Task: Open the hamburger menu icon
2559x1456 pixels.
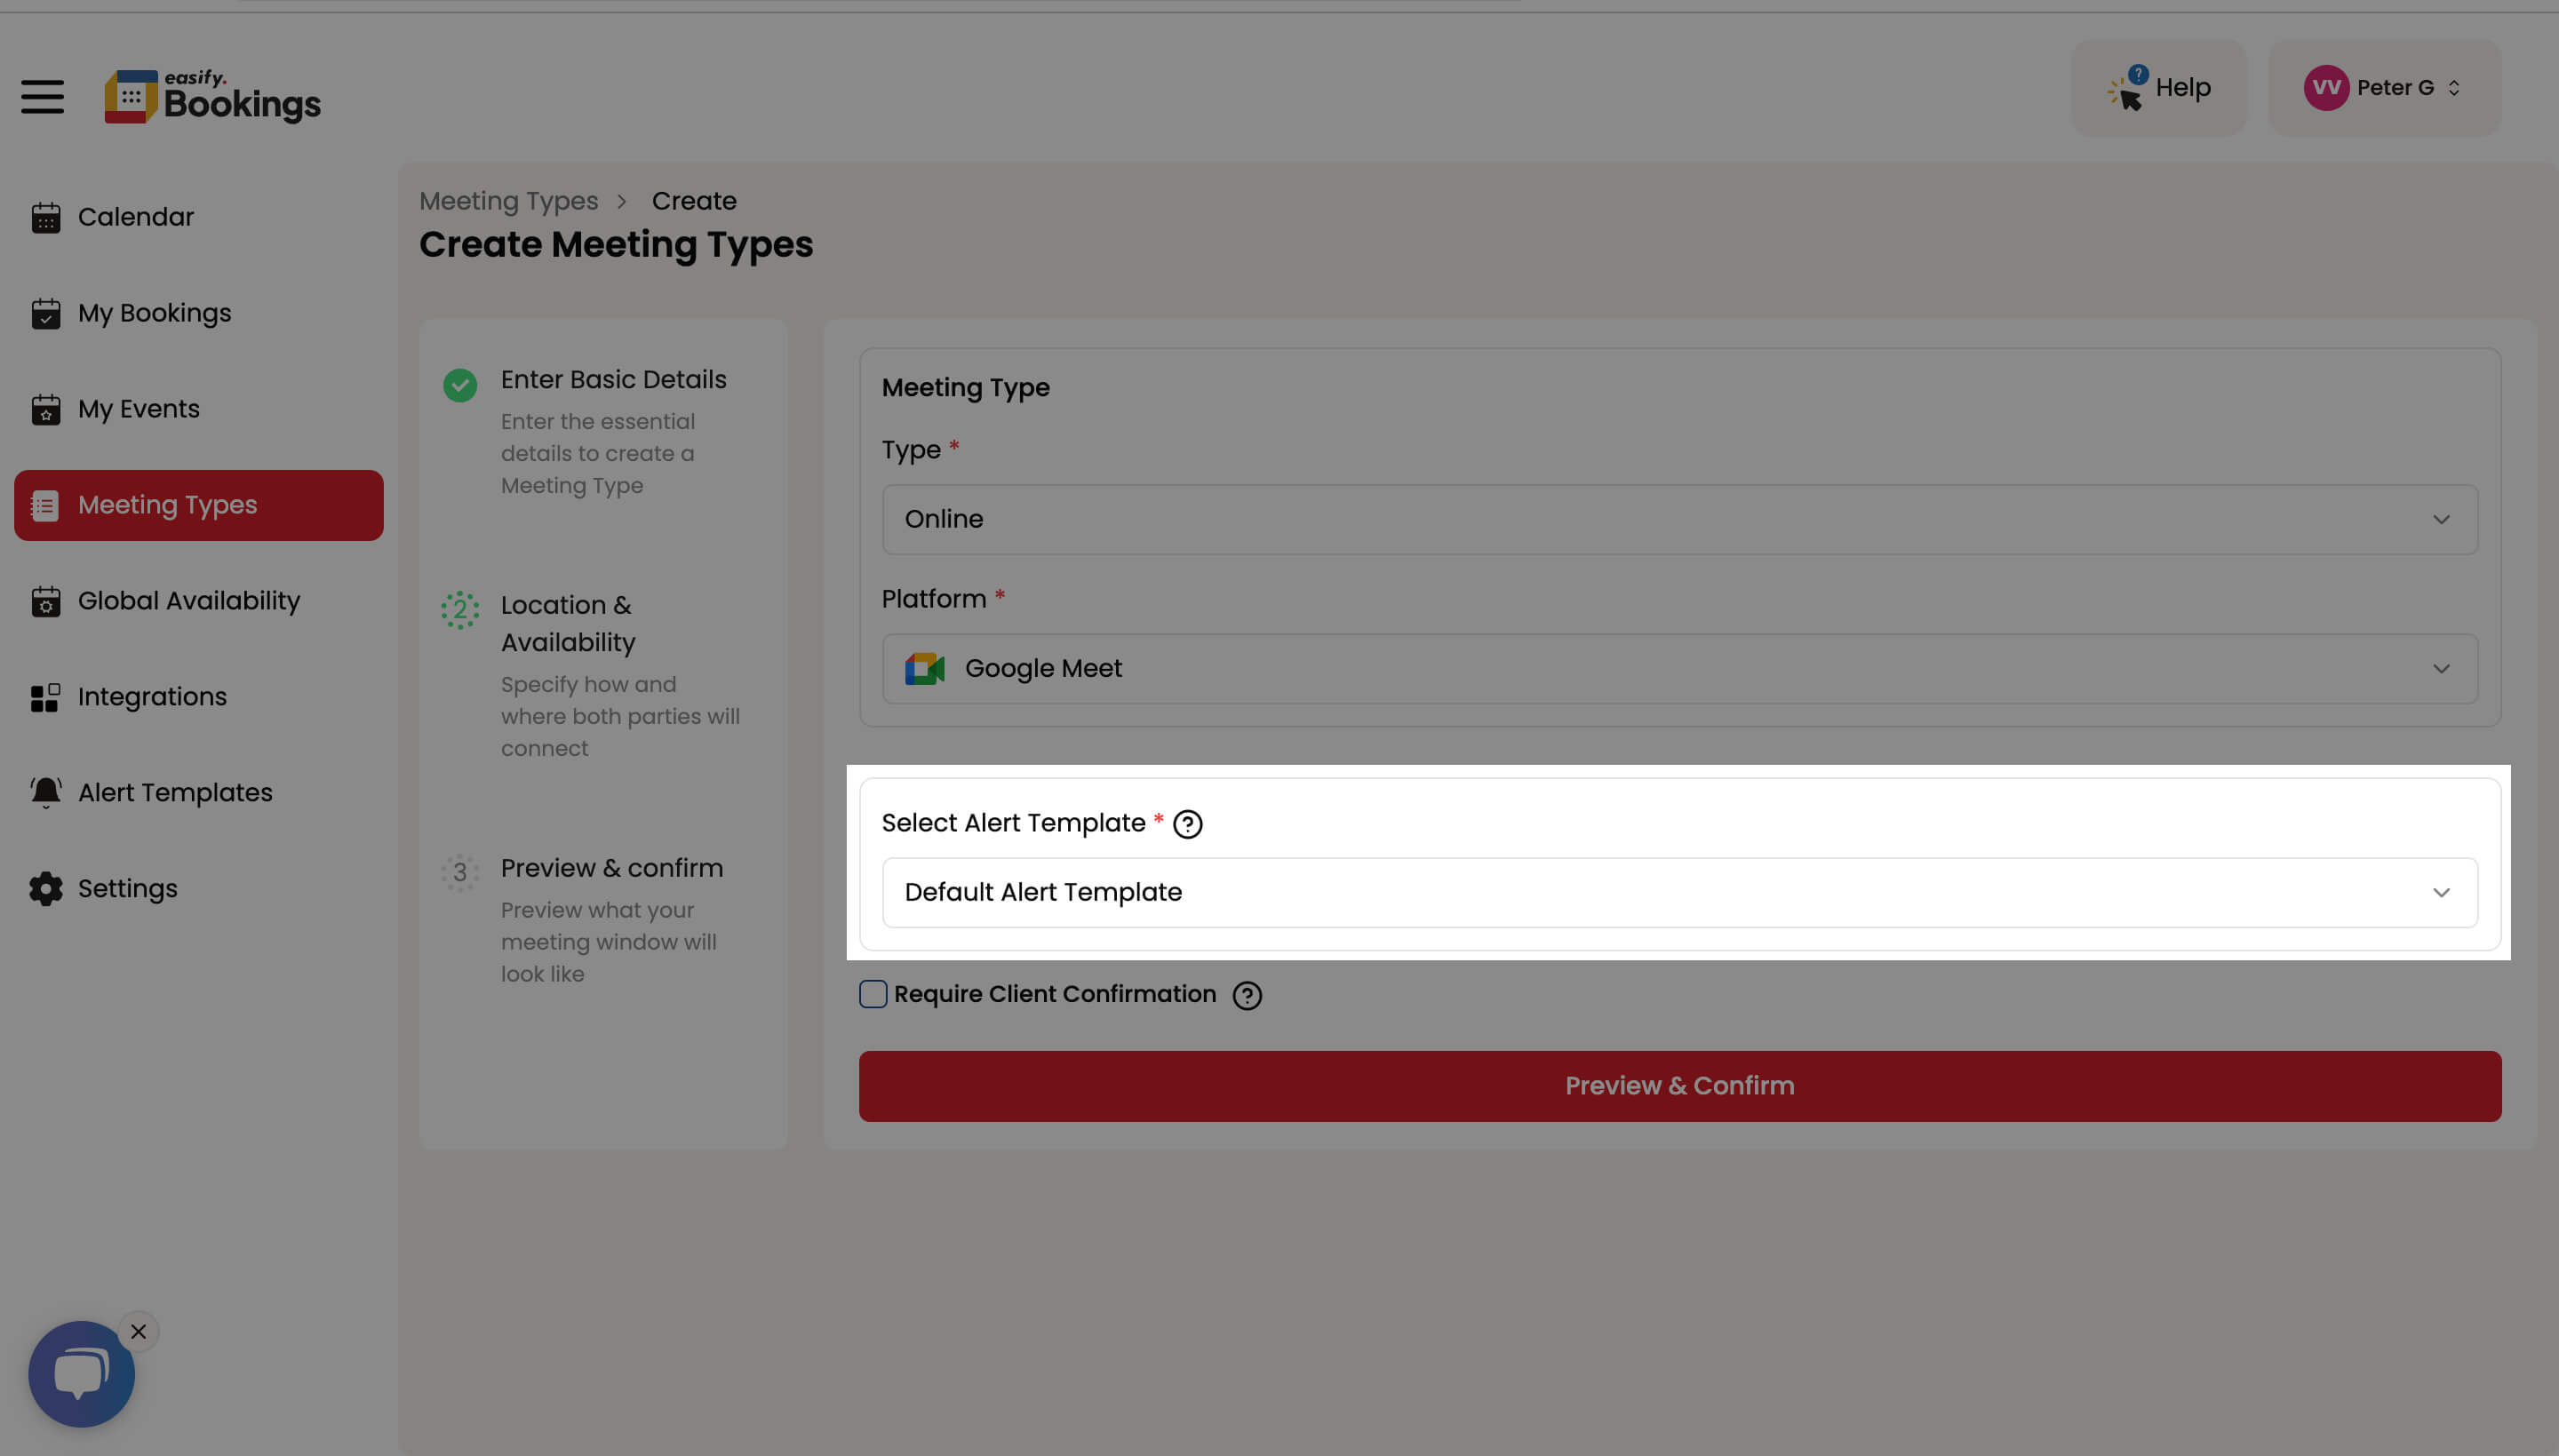Action: [x=42, y=97]
